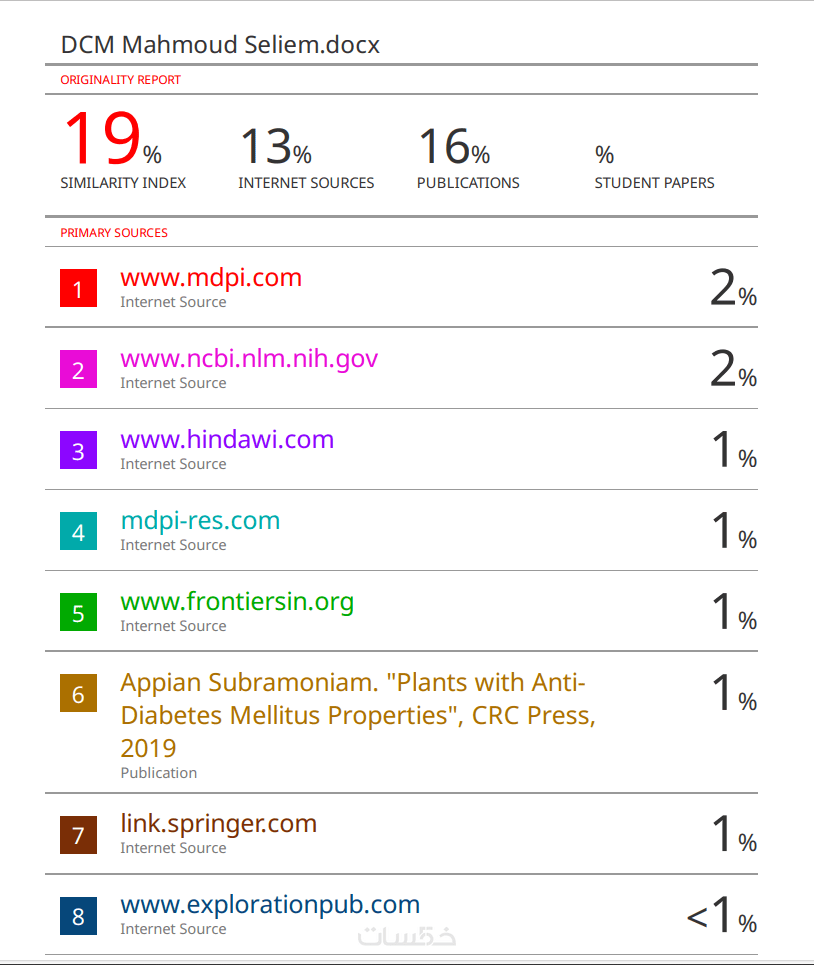Open the www.explorationpub.com source link

[270, 904]
